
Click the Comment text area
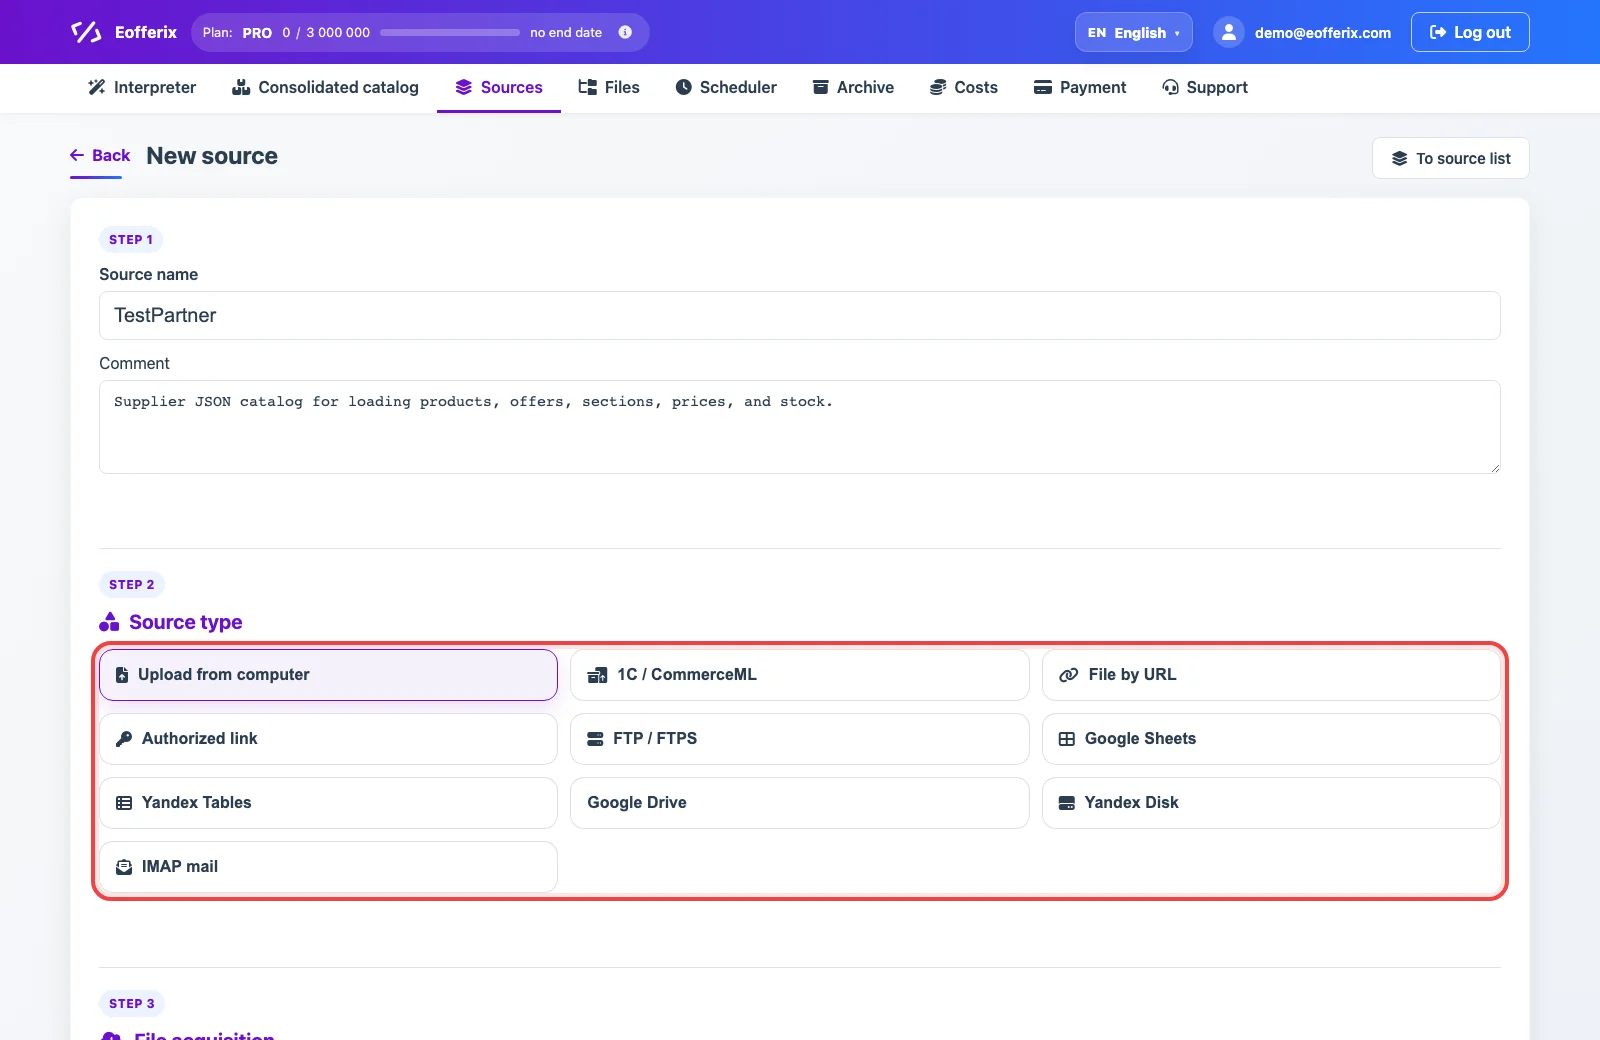click(x=800, y=427)
